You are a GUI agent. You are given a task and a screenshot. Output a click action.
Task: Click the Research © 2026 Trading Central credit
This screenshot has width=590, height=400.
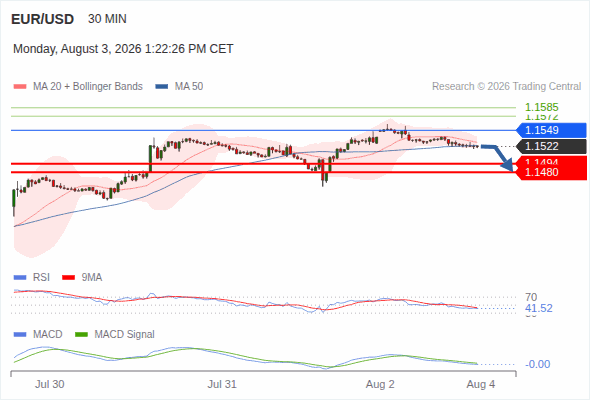[506, 87]
